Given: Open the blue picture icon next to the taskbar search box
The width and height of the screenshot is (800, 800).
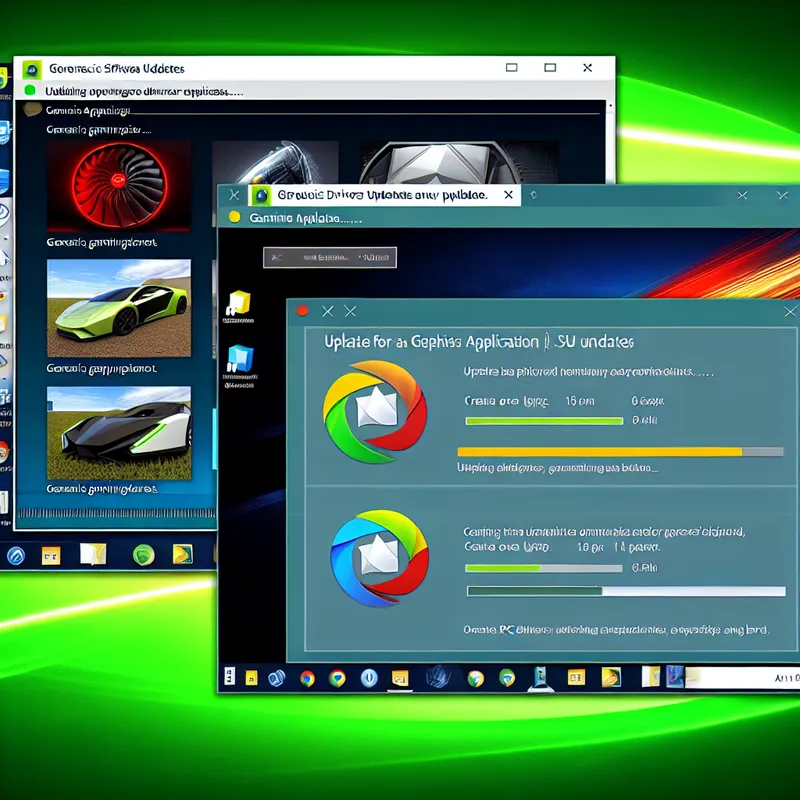Looking at the screenshot, I should click(675, 676).
